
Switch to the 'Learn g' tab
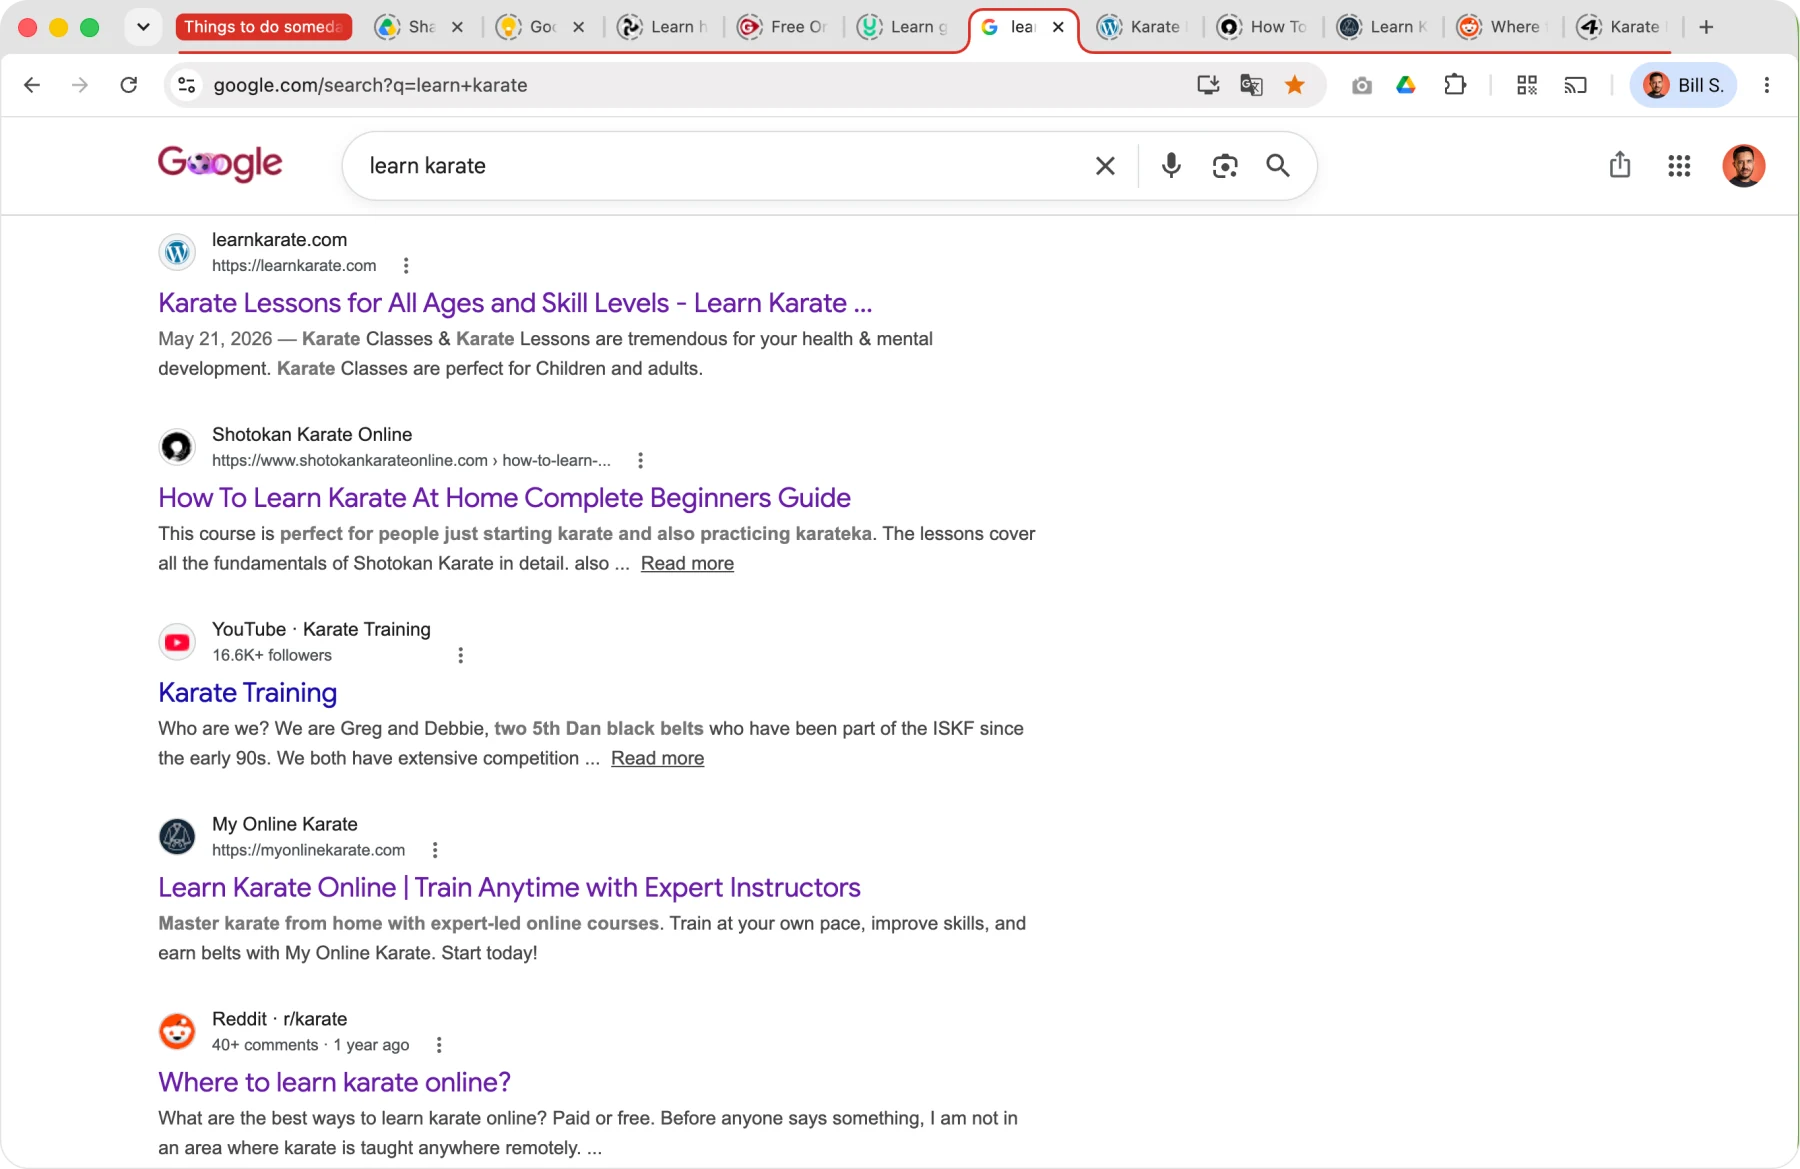click(x=903, y=27)
